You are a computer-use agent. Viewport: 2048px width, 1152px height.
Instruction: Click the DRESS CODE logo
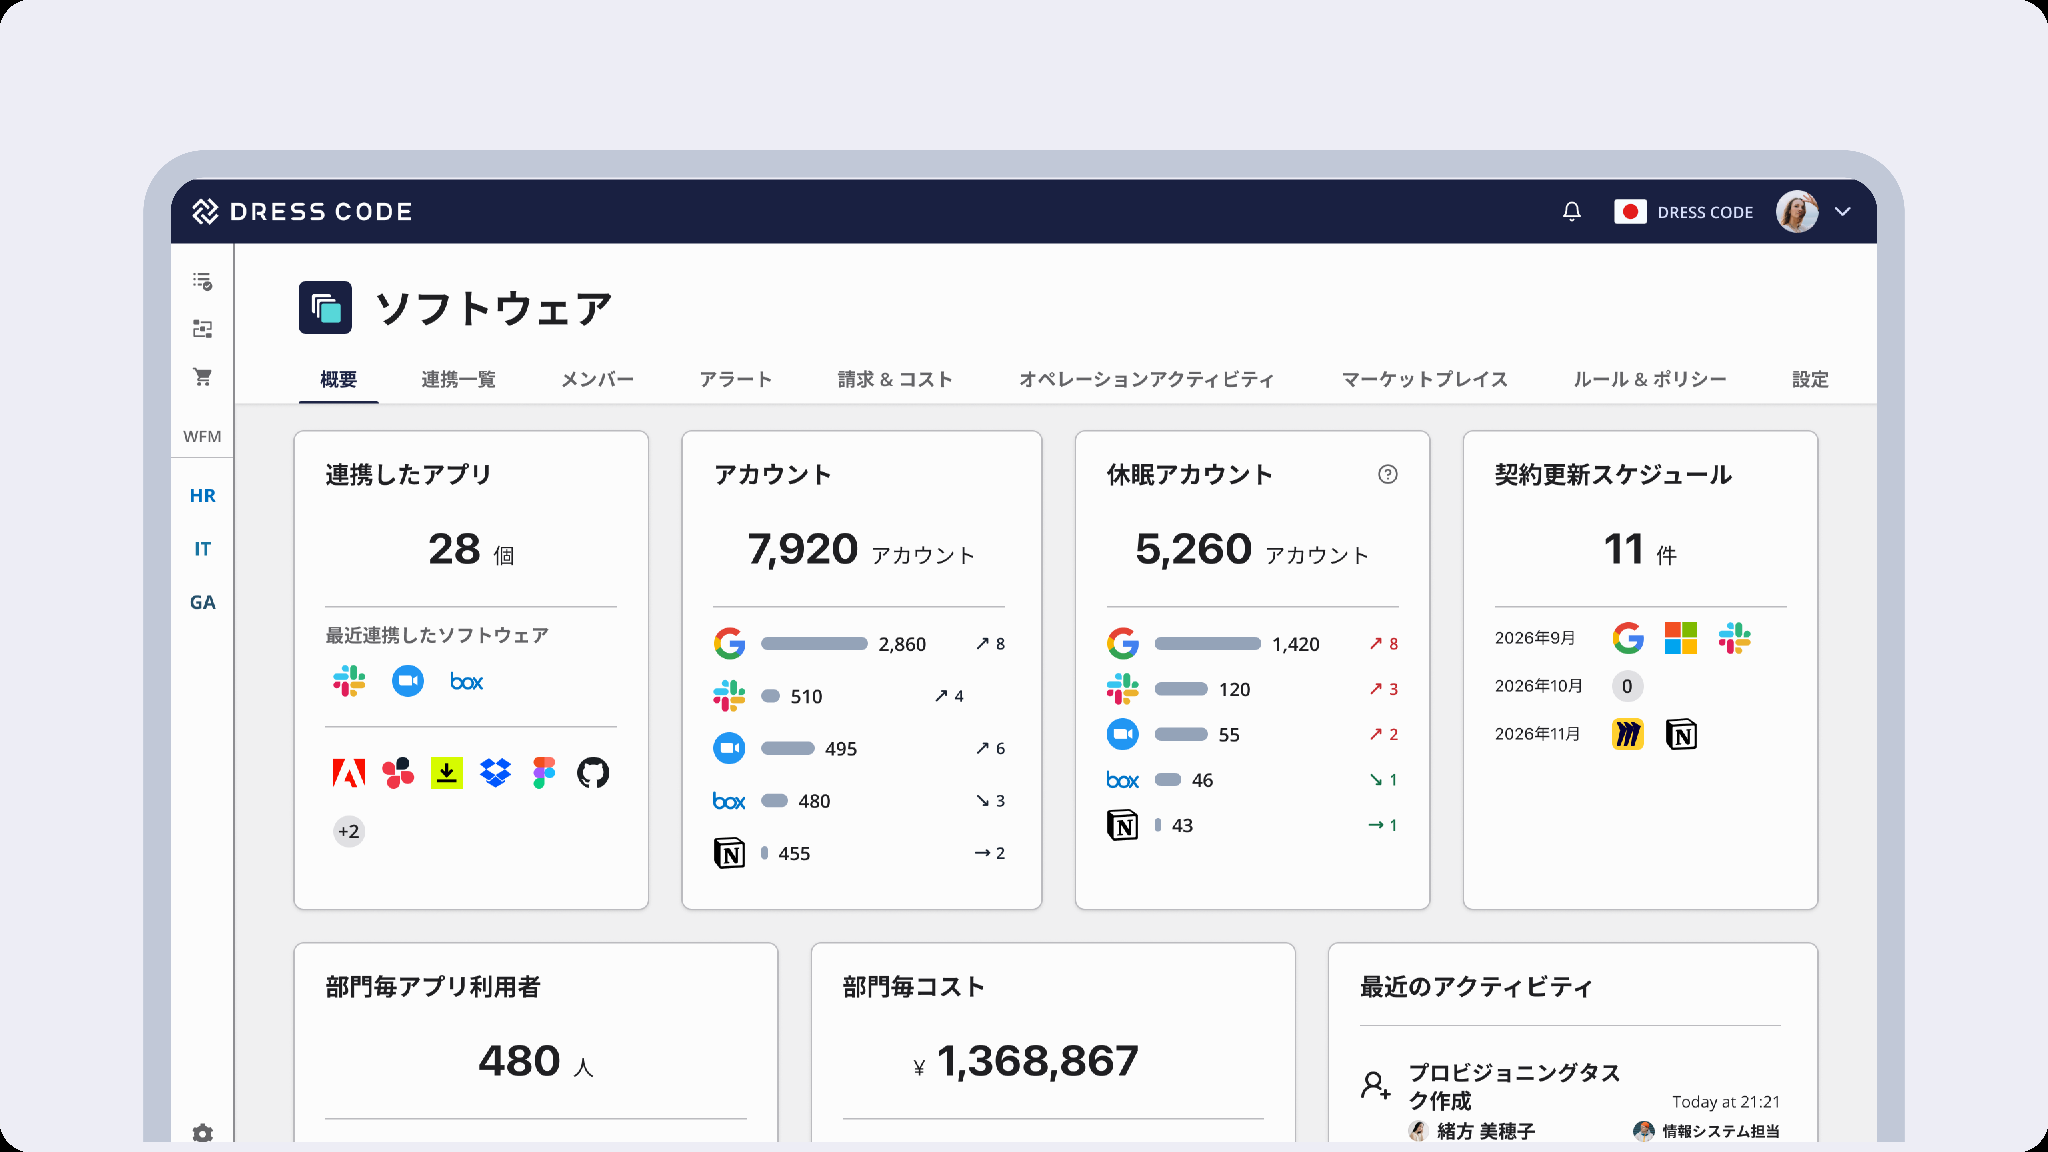[302, 211]
